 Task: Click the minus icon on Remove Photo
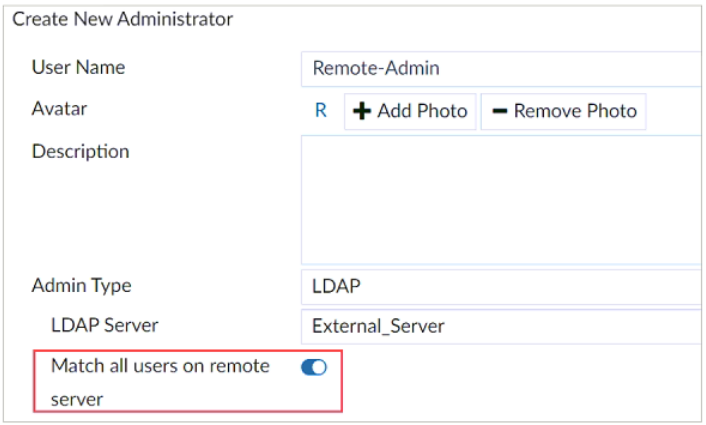tap(498, 111)
